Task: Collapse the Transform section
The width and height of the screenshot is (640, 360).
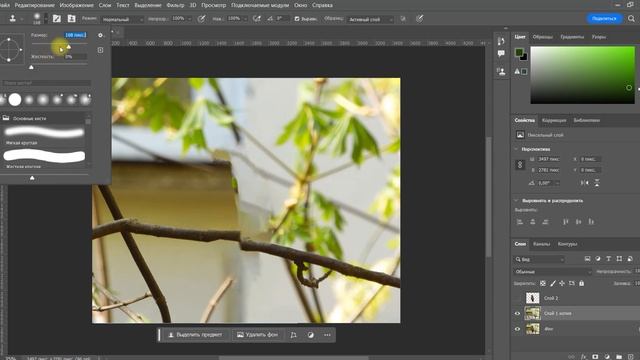Action: (516, 149)
